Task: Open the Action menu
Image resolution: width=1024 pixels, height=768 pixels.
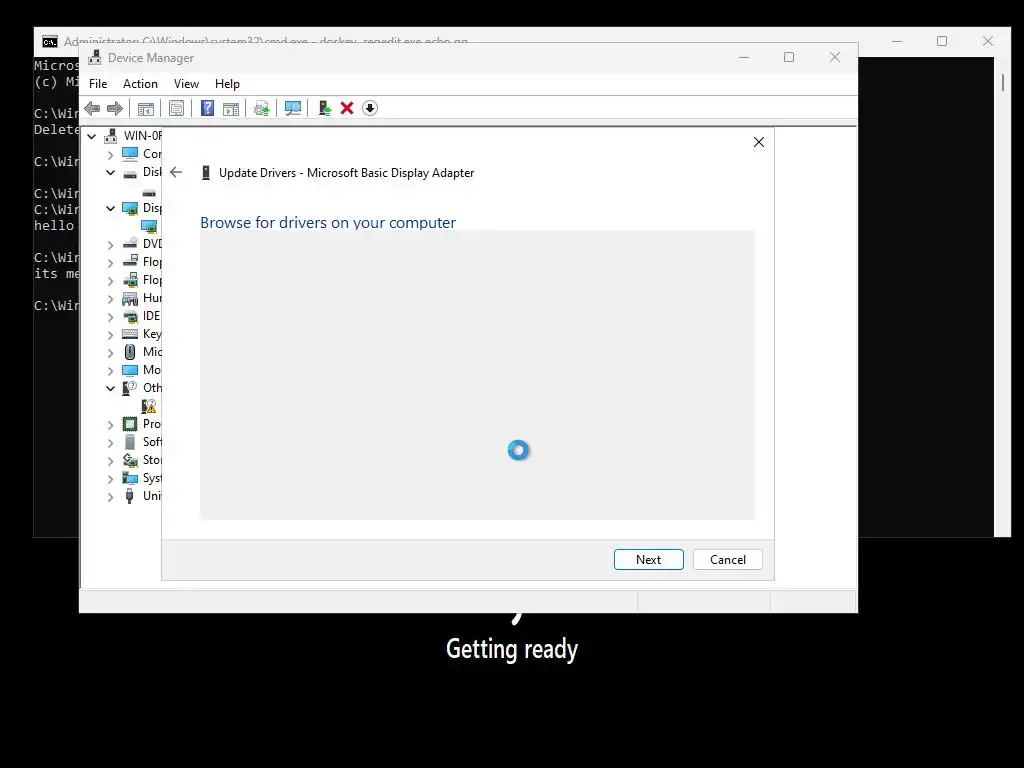Action: tap(140, 84)
